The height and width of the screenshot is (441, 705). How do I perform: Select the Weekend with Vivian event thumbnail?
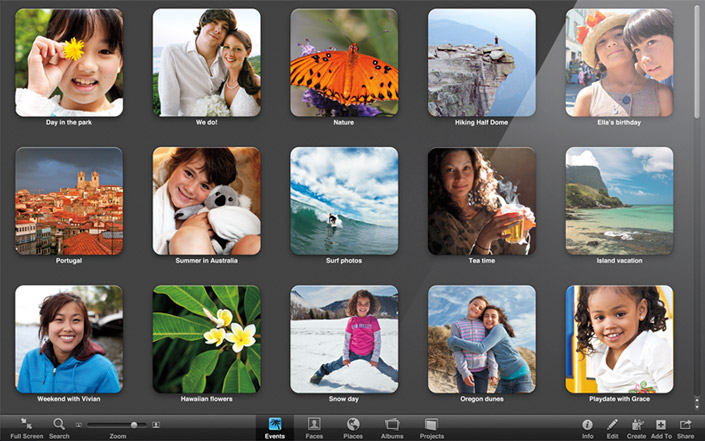pos(69,339)
